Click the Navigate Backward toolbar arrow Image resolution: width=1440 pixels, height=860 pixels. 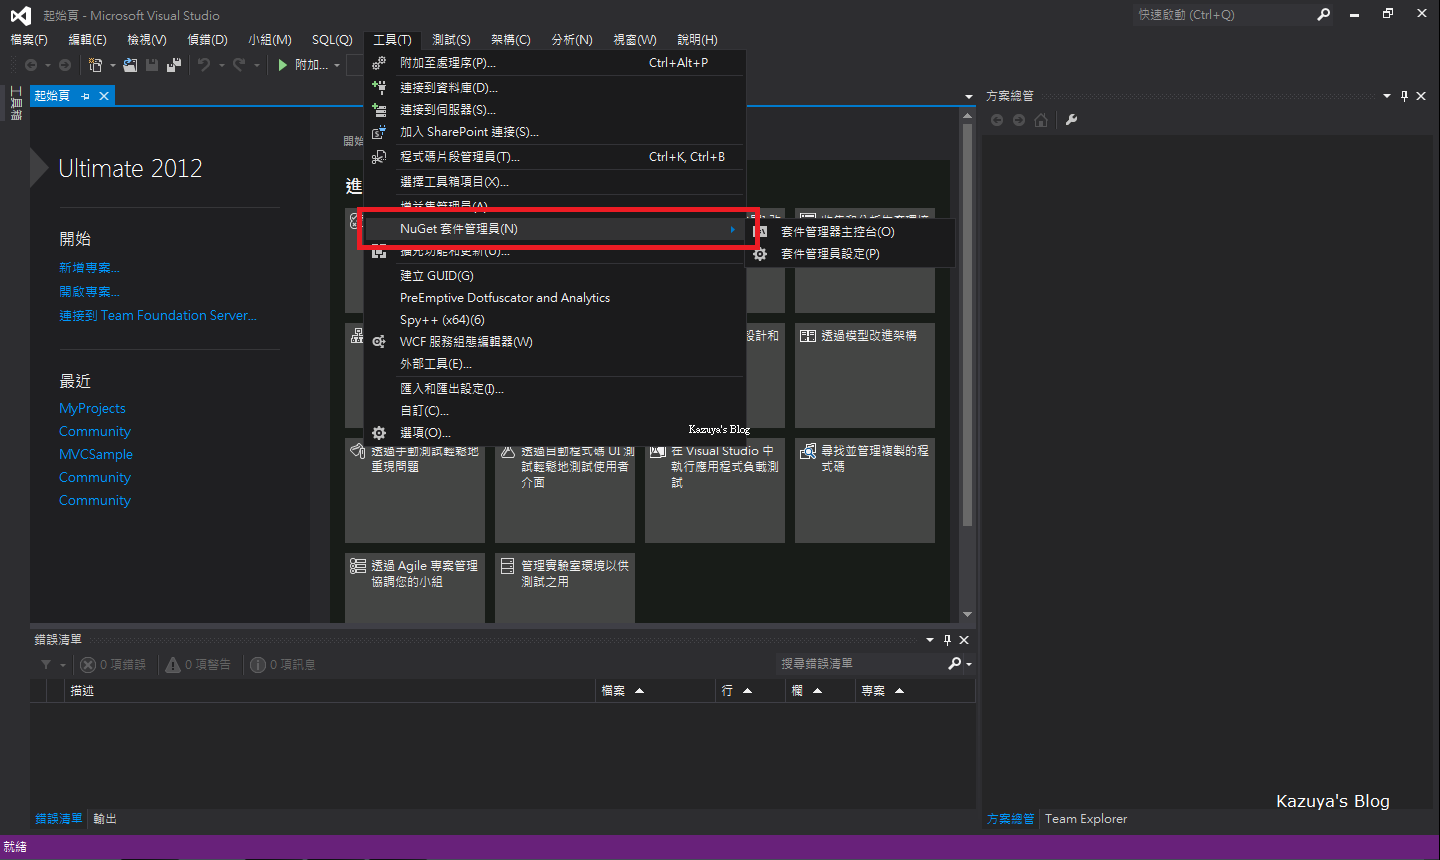coord(31,65)
